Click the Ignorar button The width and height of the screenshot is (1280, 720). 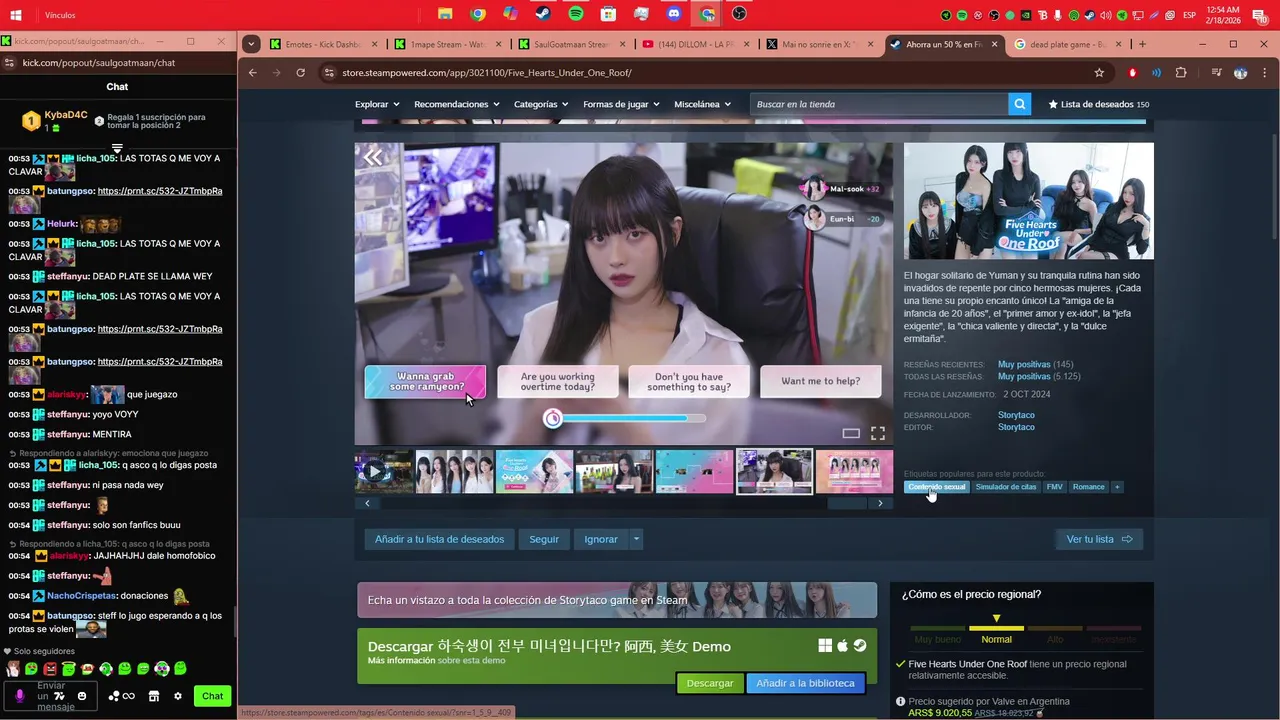pos(601,539)
